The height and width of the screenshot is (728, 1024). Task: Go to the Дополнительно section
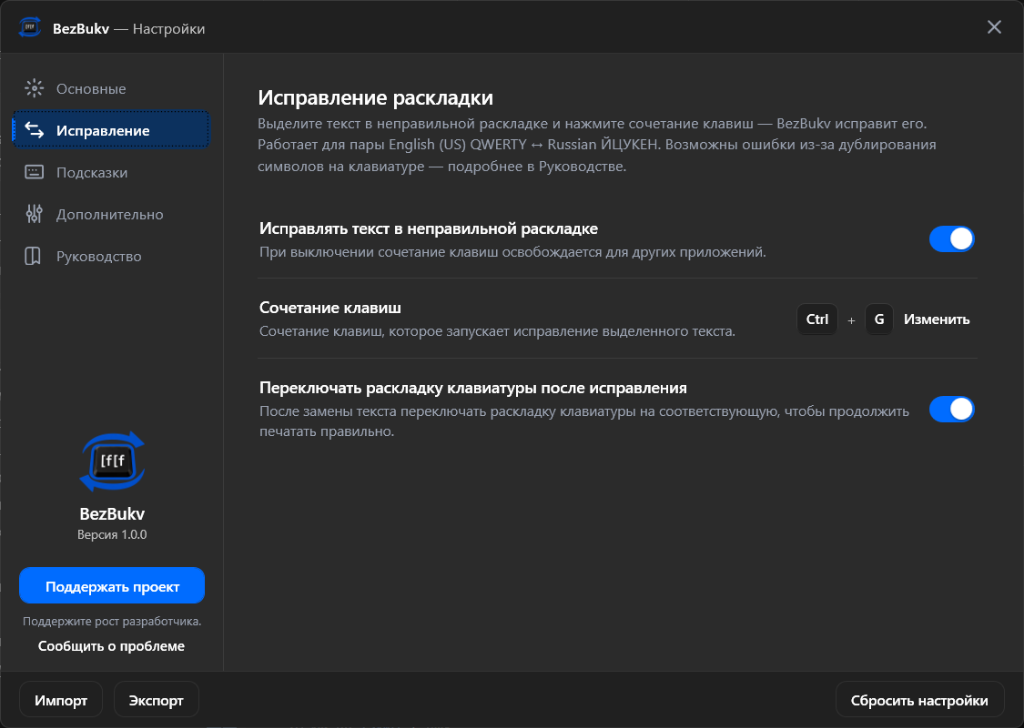tap(111, 214)
